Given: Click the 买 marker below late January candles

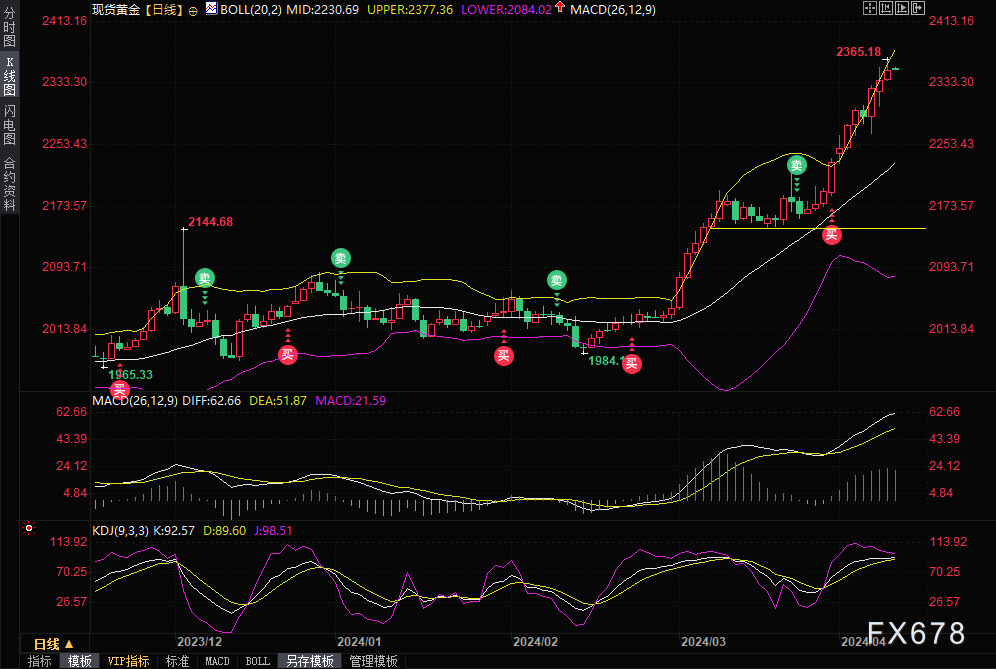Looking at the screenshot, I should (504, 356).
